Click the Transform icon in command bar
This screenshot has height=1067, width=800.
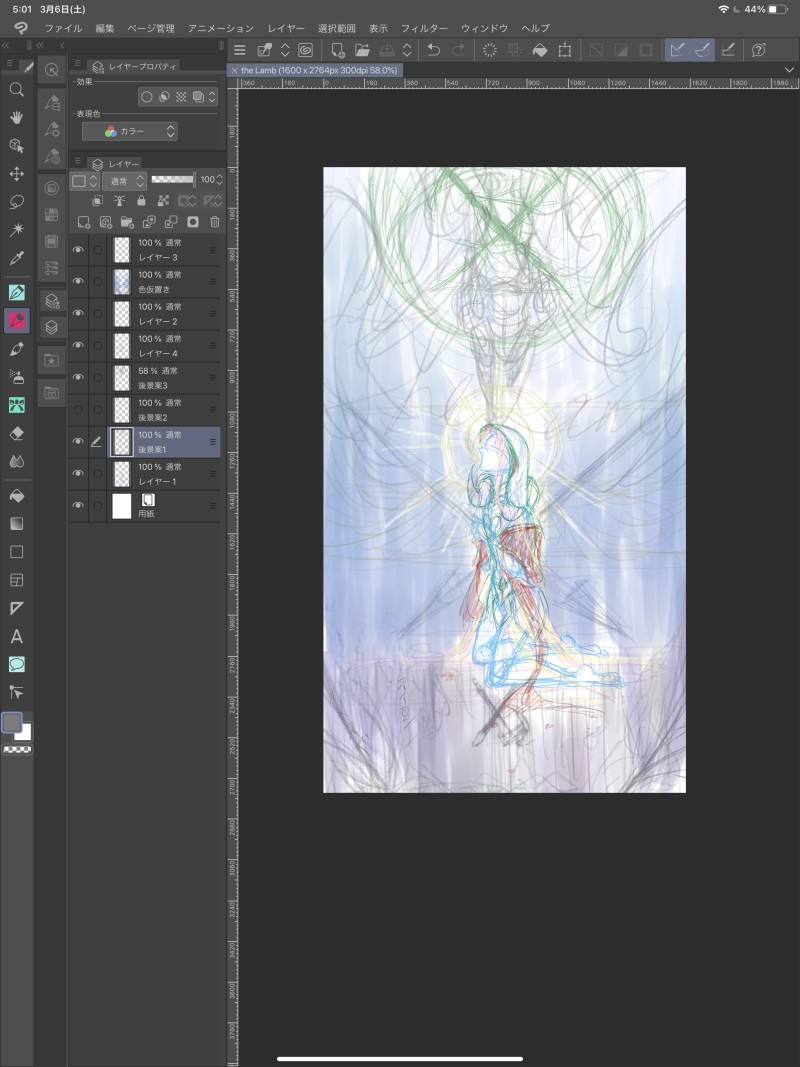point(565,50)
